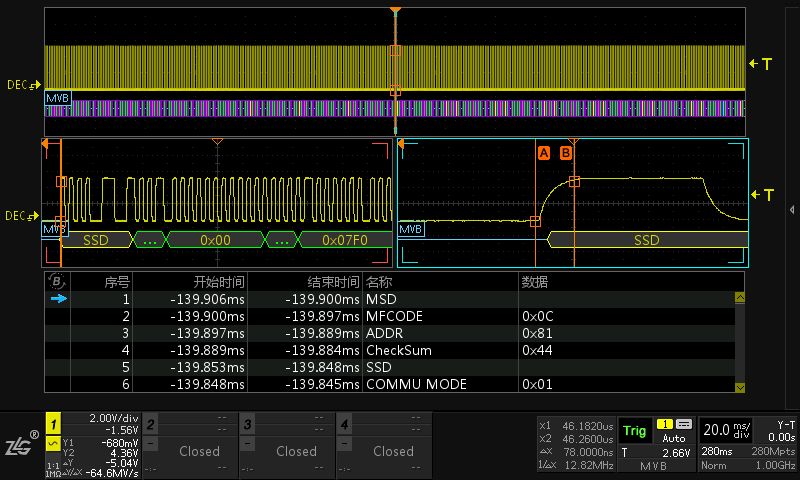Viewport: 800px width, 480px height.
Task: Click cursor A marker label in zoom window
Action: pos(544,153)
